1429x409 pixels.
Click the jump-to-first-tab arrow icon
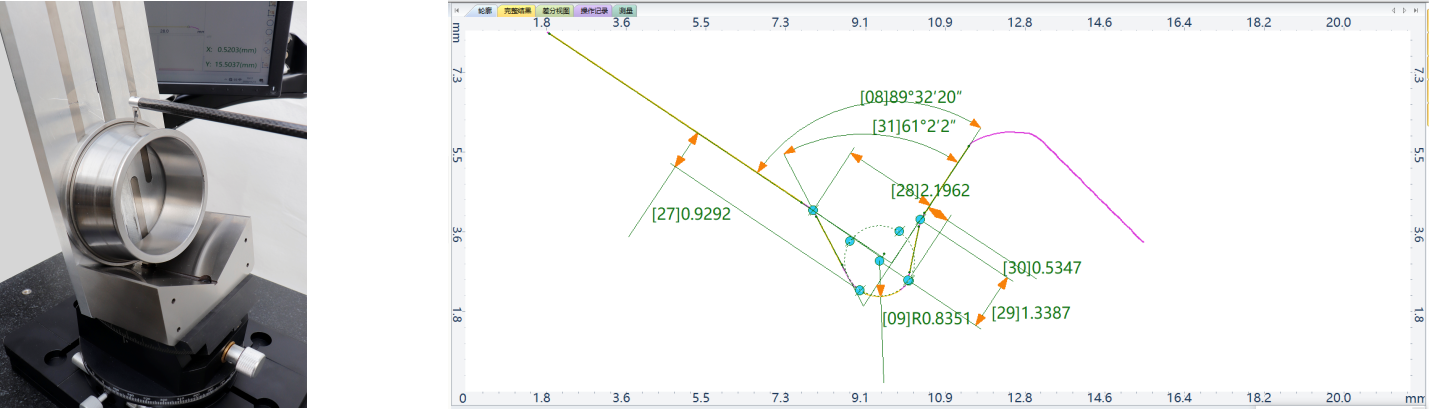coord(457,10)
